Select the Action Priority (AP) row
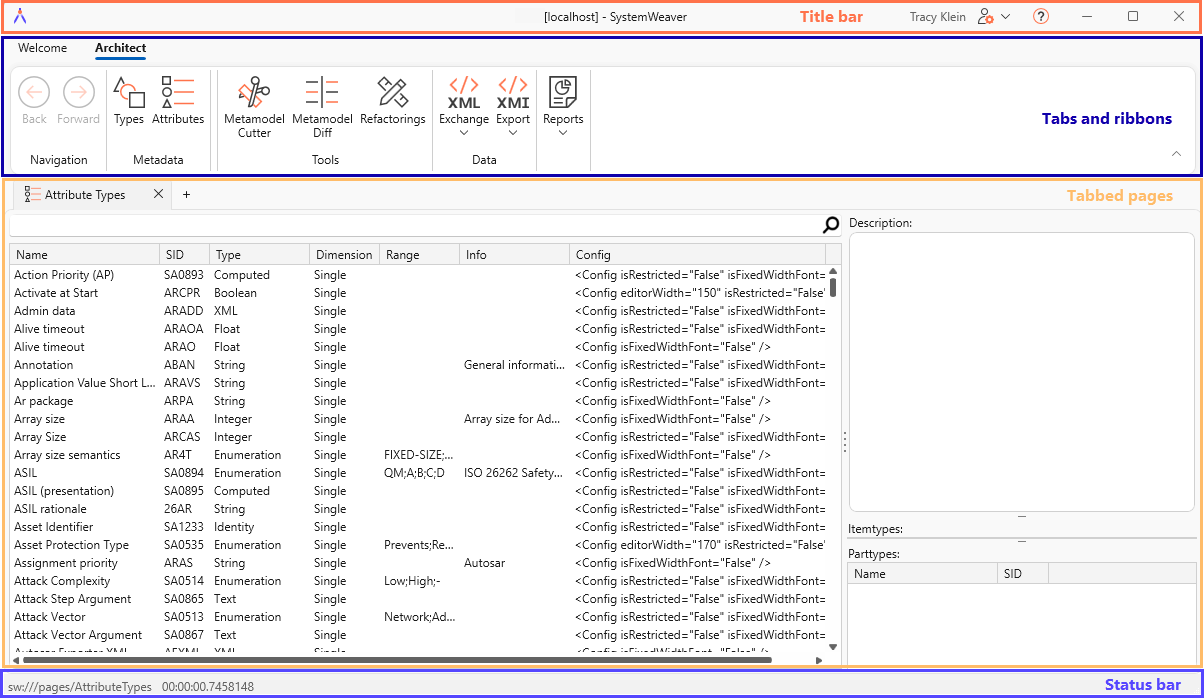This screenshot has height=699, width=1204. pos(418,275)
